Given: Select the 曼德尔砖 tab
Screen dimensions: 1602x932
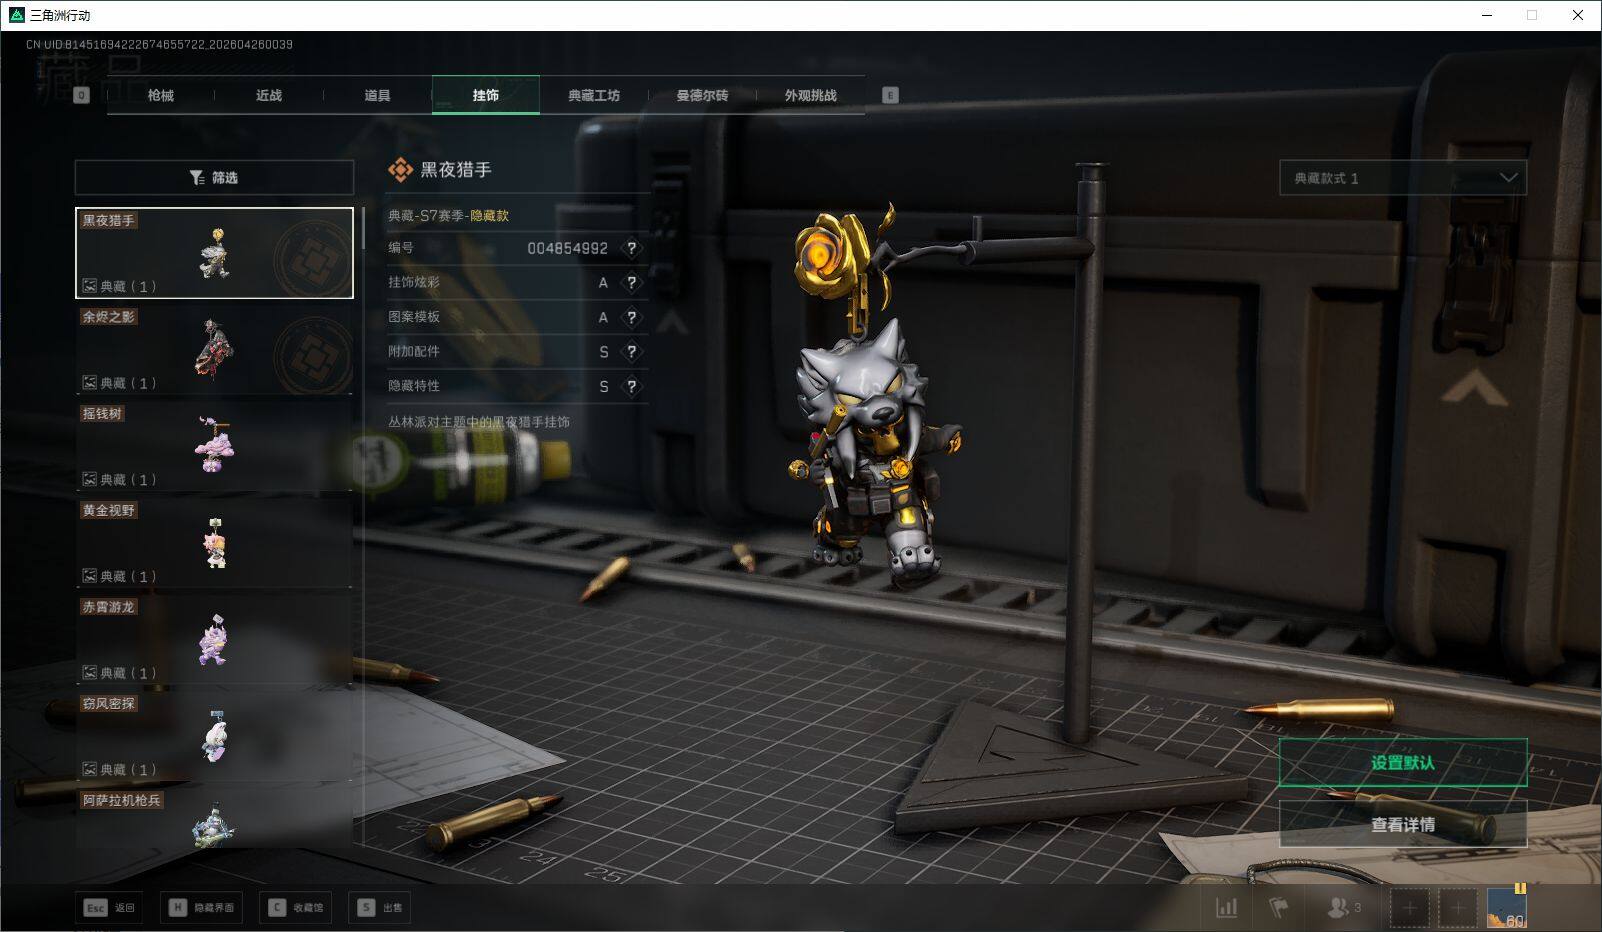Looking at the screenshot, I should click(702, 96).
